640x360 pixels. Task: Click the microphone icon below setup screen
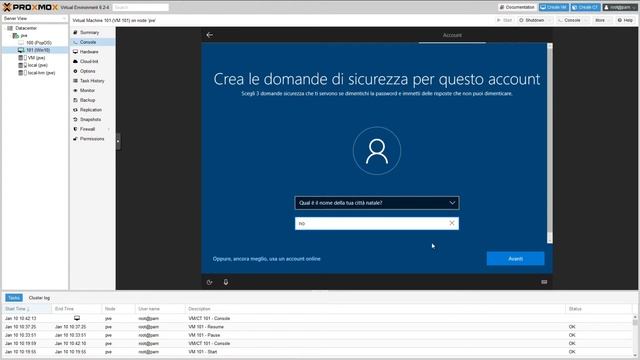226,282
